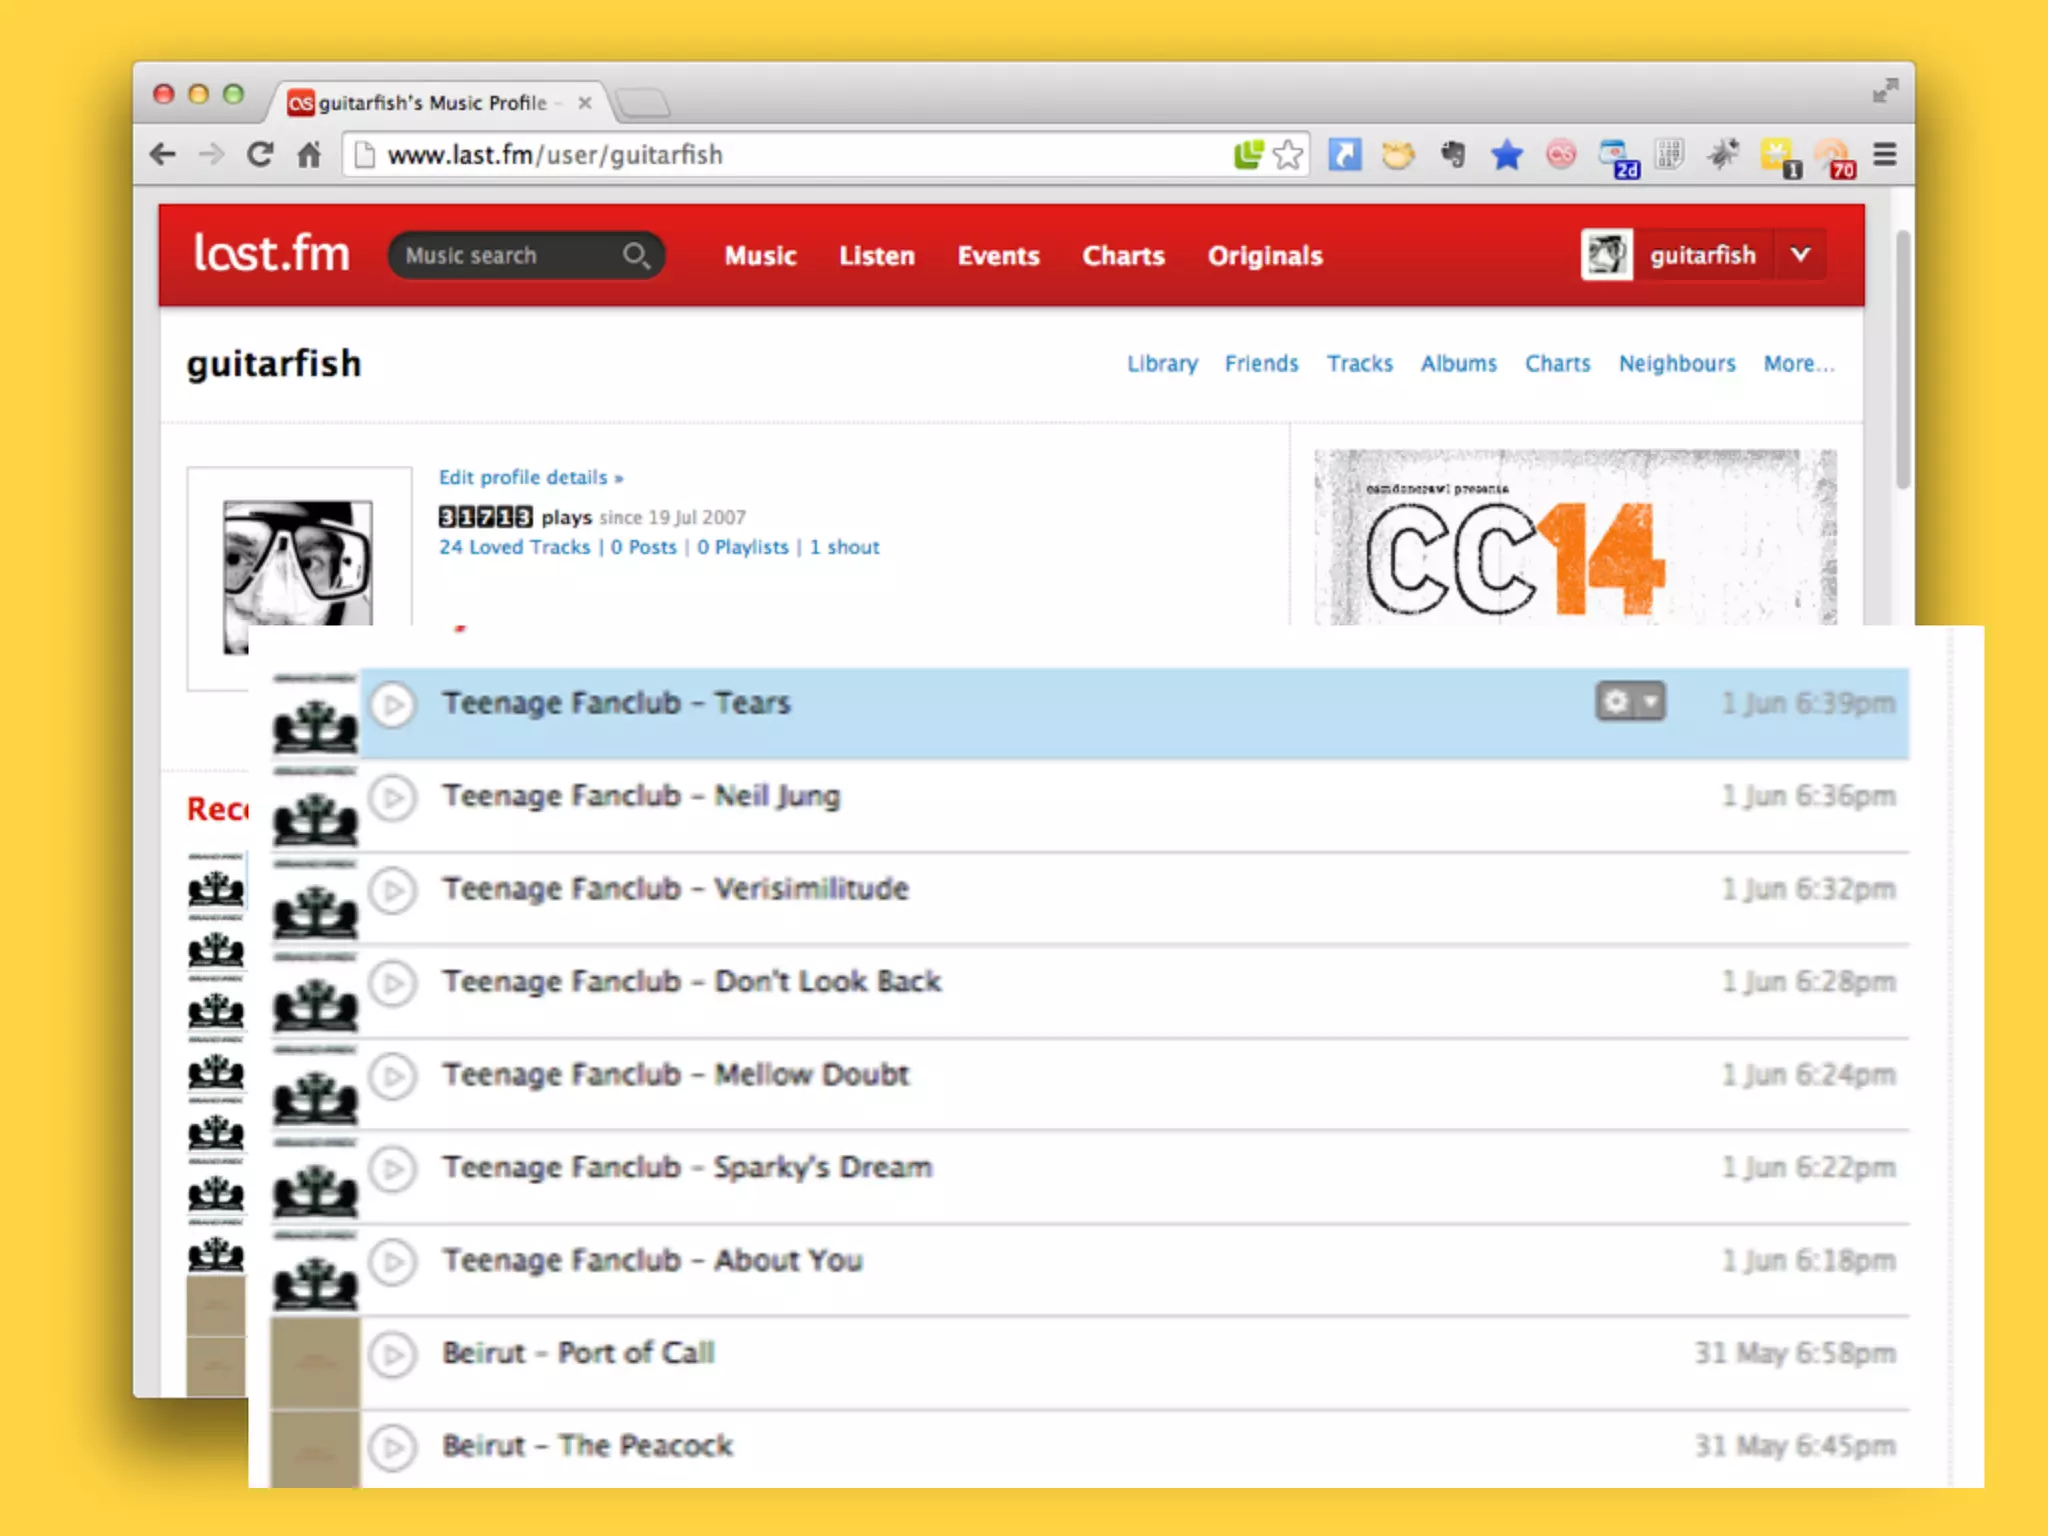This screenshot has width=2048, height=1536.
Task: Play Teenage Fanclub – Mellow Doubt track
Action: (393, 1076)
